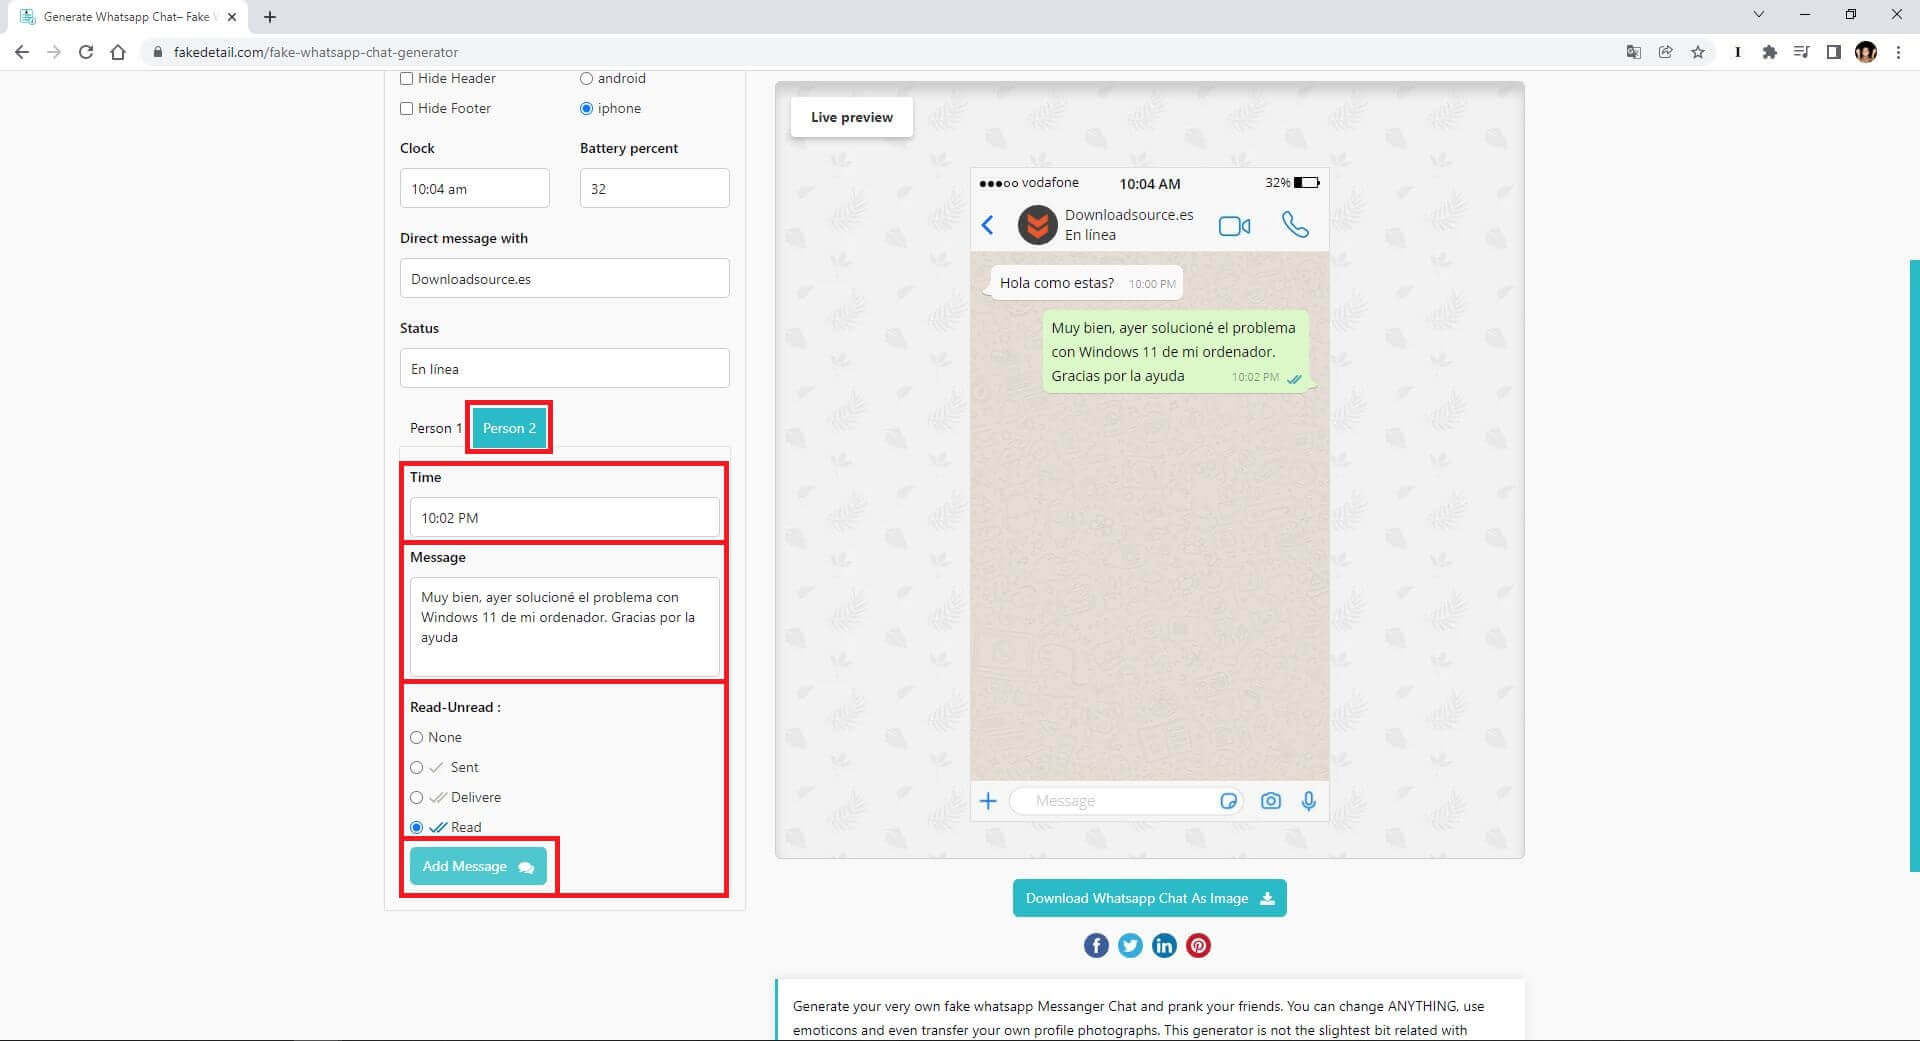Select the None read status
1920x1041 pixels.
[x=417, y=737]
